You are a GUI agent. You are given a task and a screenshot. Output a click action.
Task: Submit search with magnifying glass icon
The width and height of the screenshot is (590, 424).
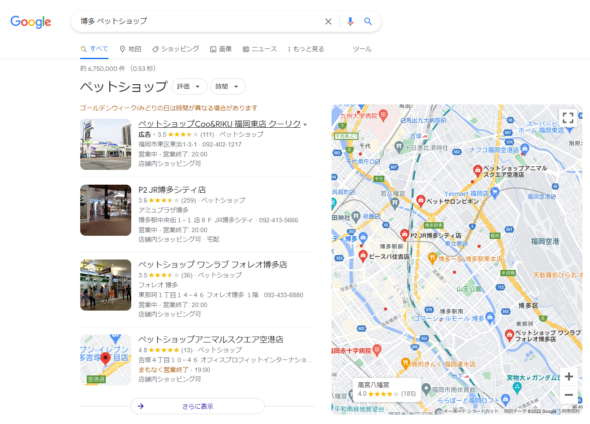click(x=368, y=21)
